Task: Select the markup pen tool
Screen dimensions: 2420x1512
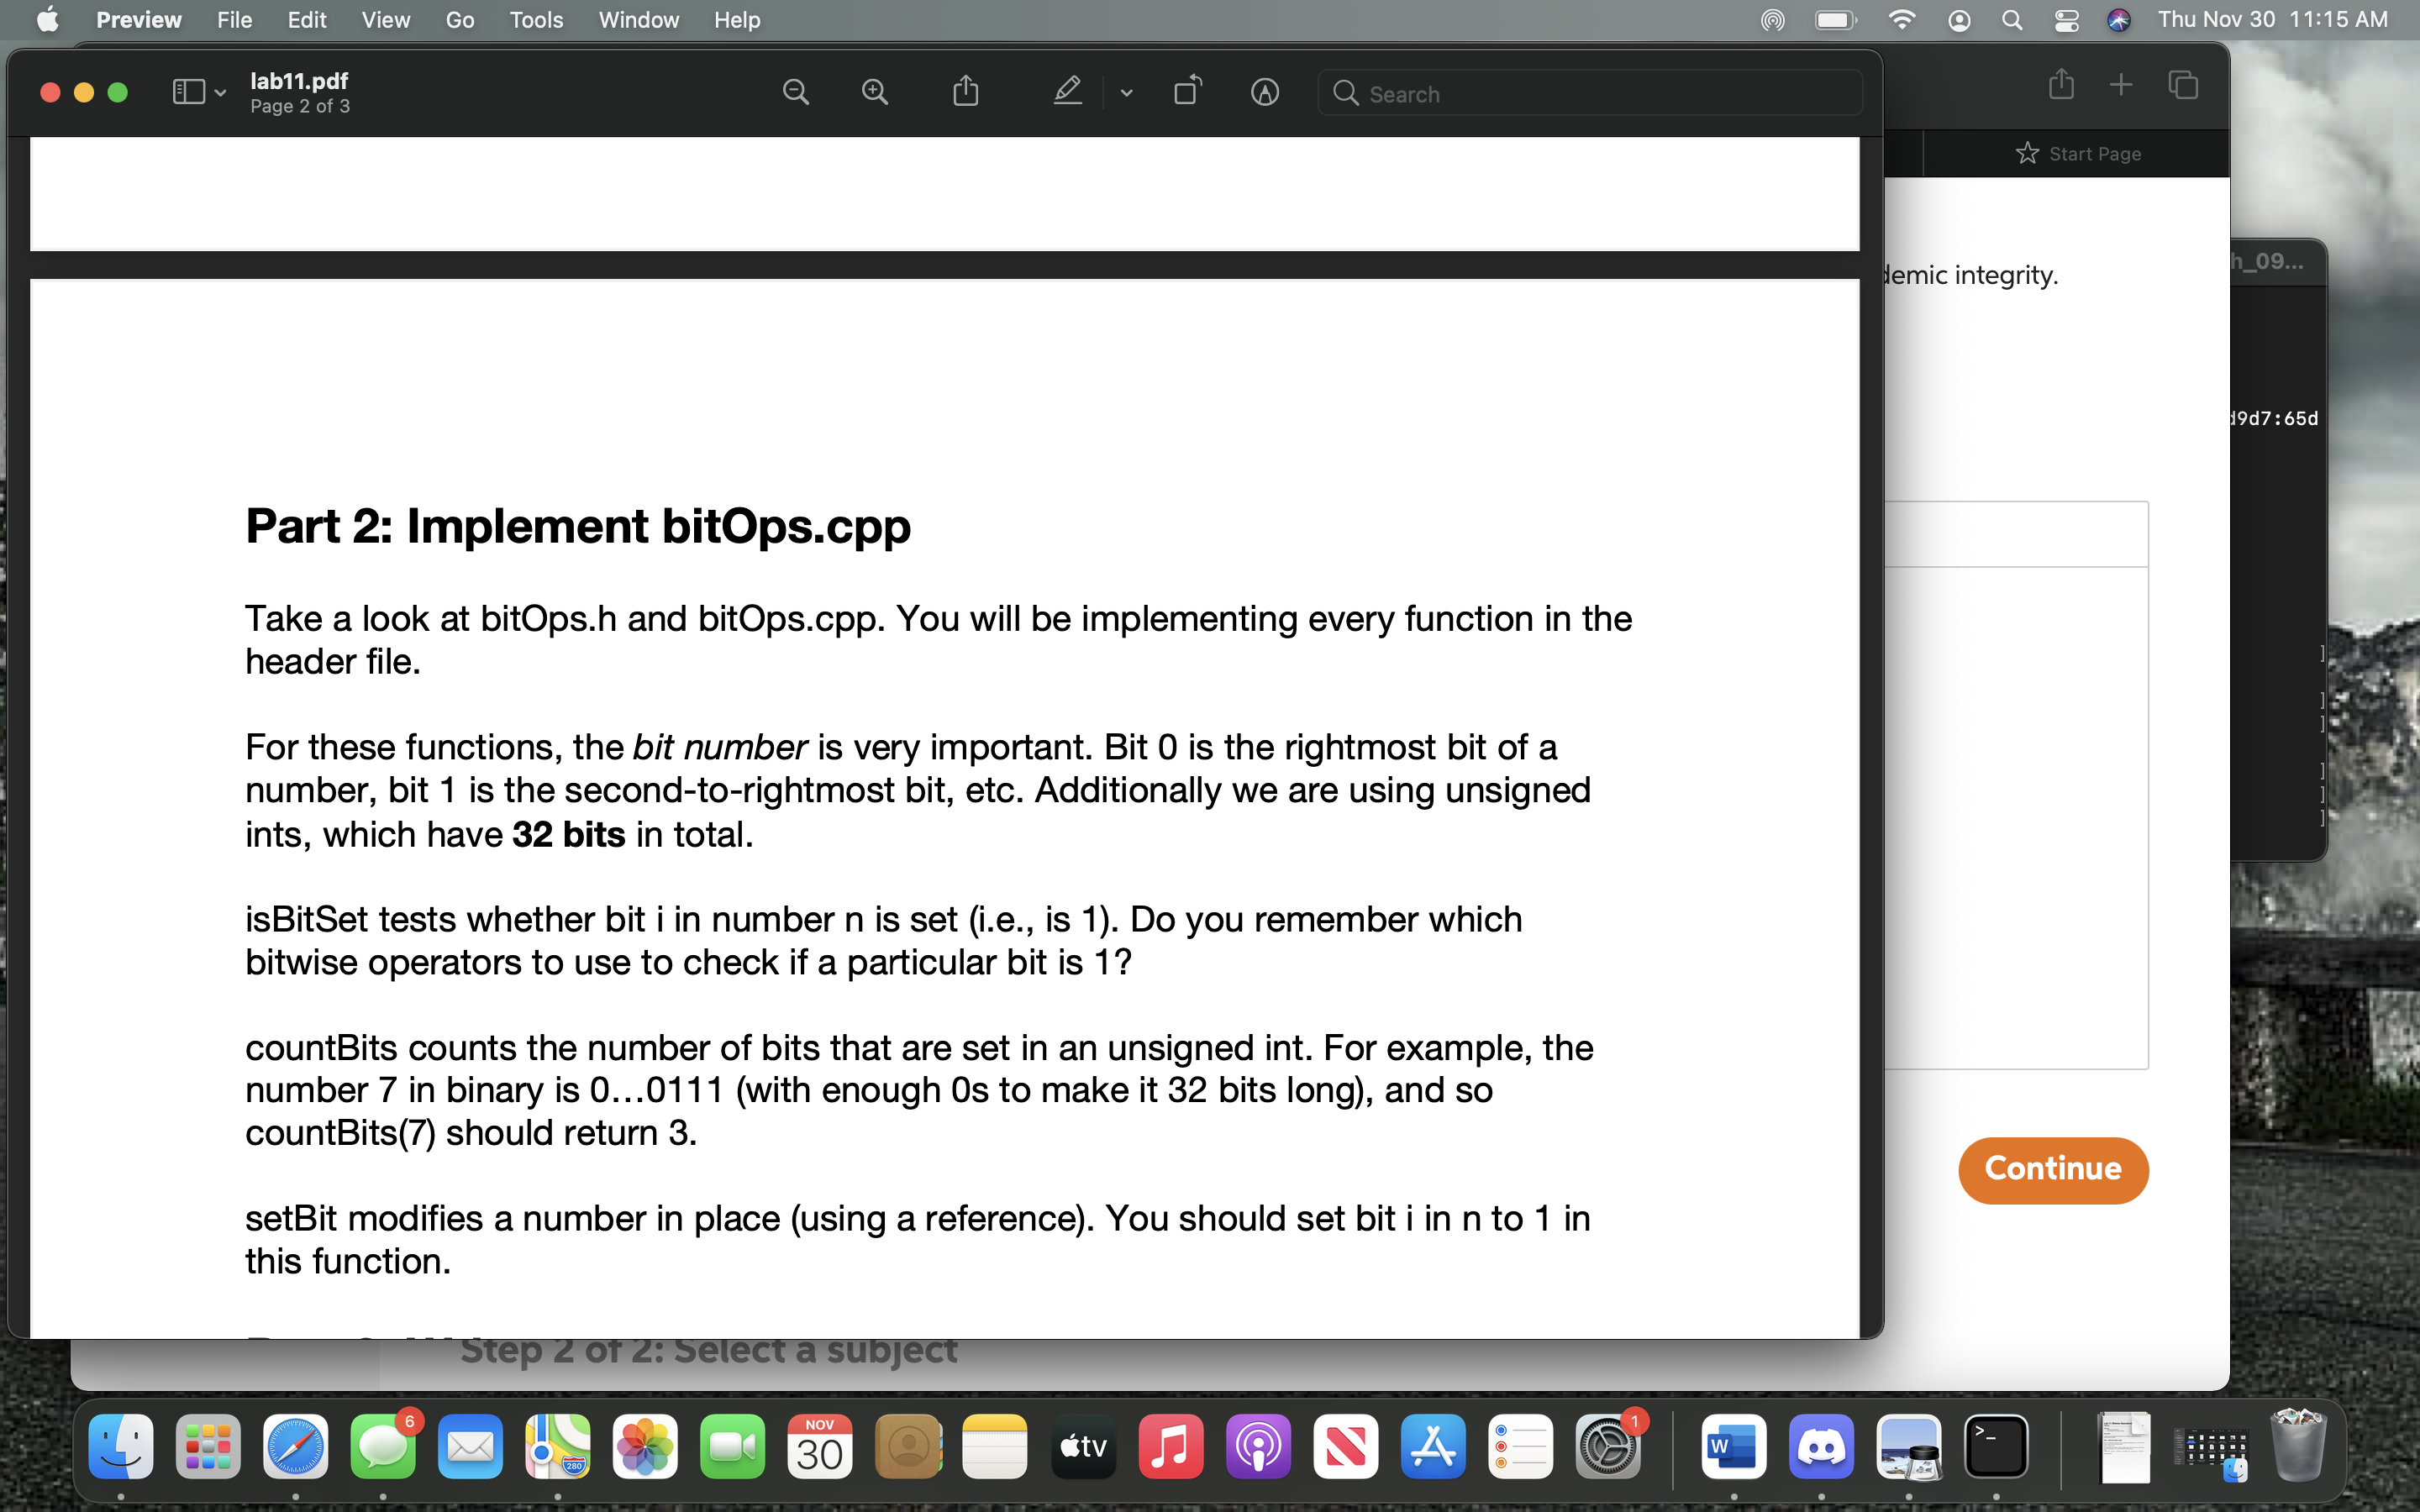Action: tap(1066, 91)
